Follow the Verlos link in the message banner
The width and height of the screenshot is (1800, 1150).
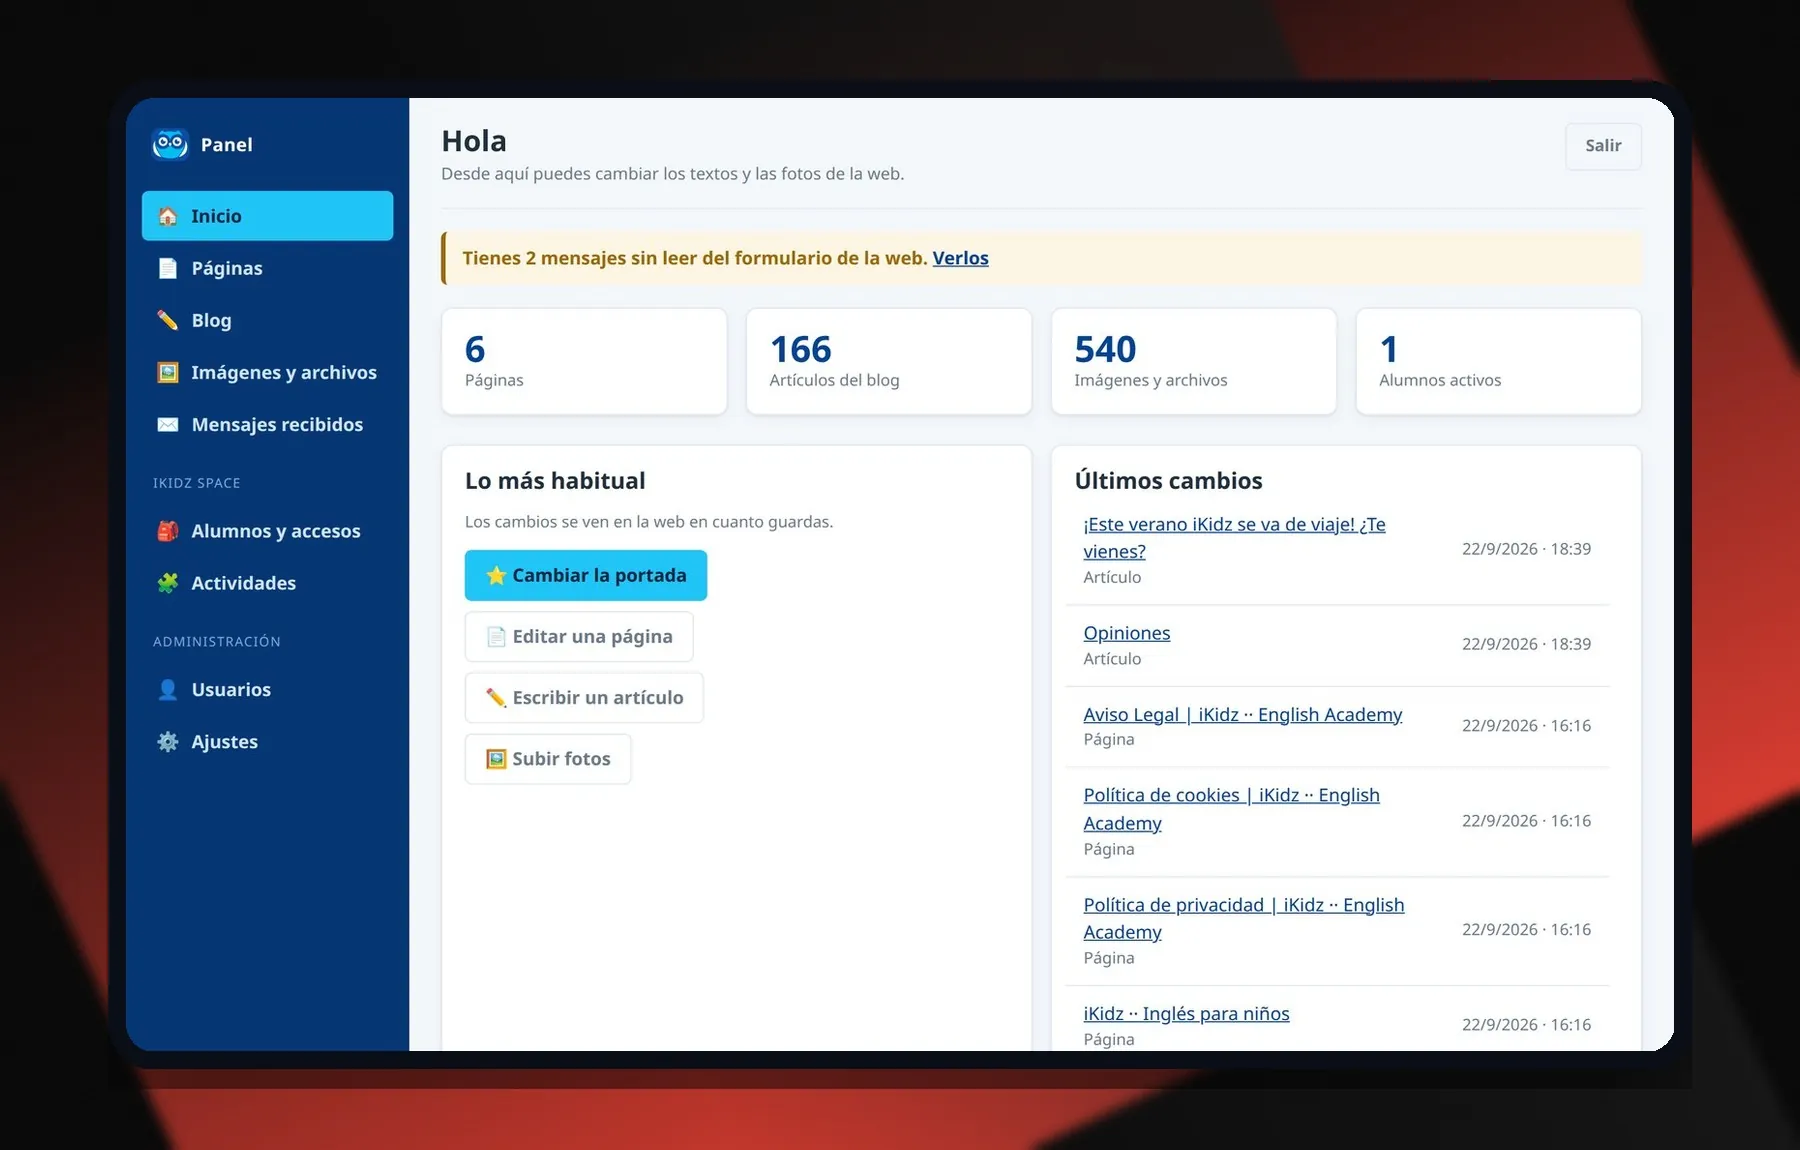click(960, 258)
